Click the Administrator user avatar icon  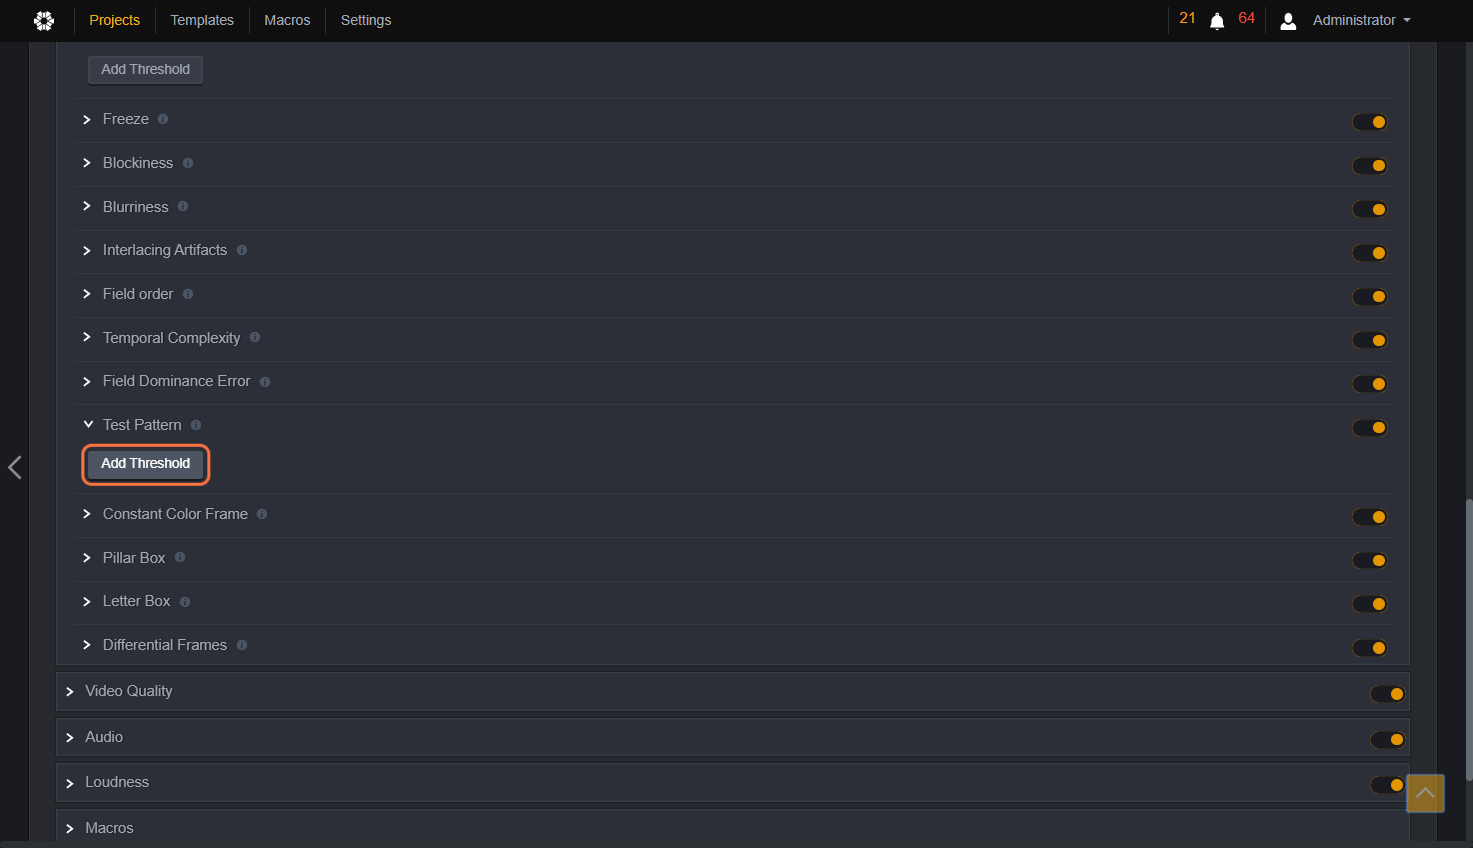[1288, 21]
